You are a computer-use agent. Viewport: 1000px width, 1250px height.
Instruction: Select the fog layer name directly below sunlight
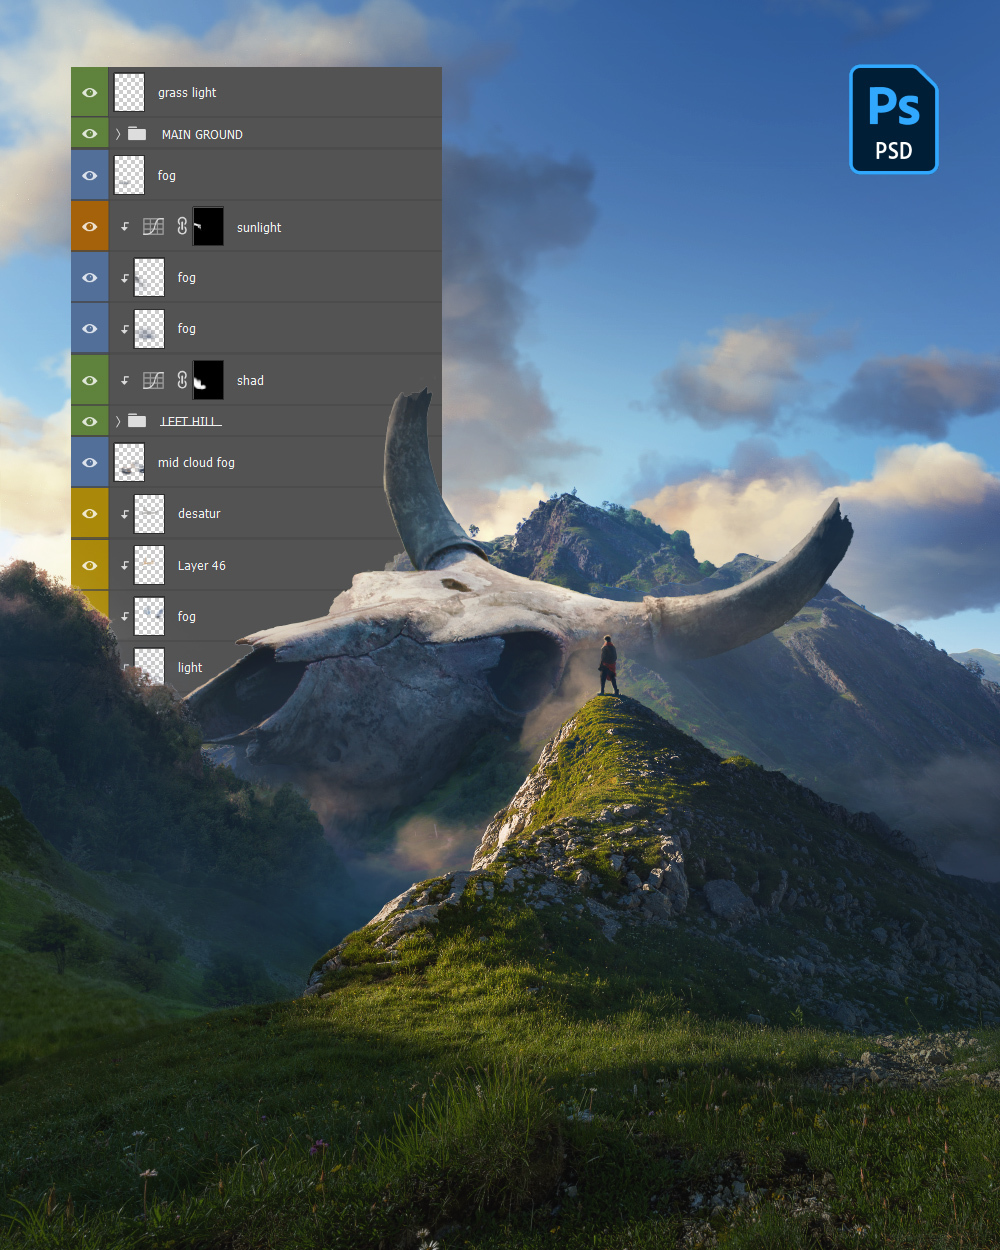(x=187, y=278)
